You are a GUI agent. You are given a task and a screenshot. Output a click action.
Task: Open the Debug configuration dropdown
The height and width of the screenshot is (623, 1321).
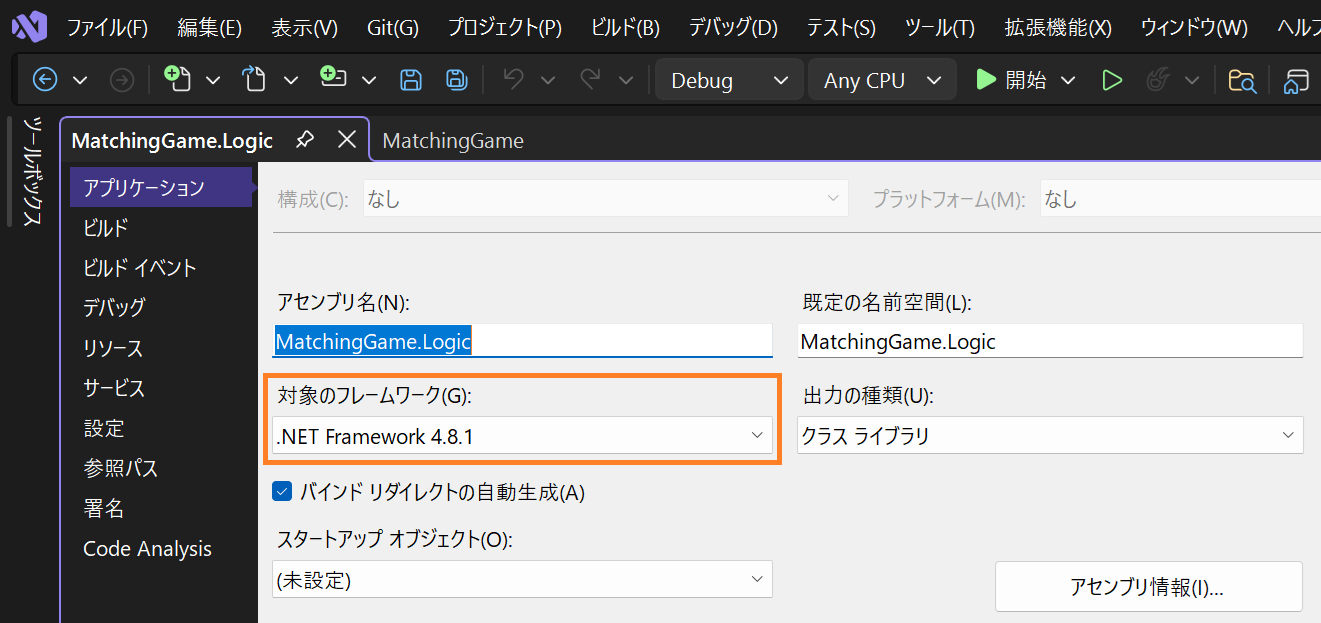729,79
